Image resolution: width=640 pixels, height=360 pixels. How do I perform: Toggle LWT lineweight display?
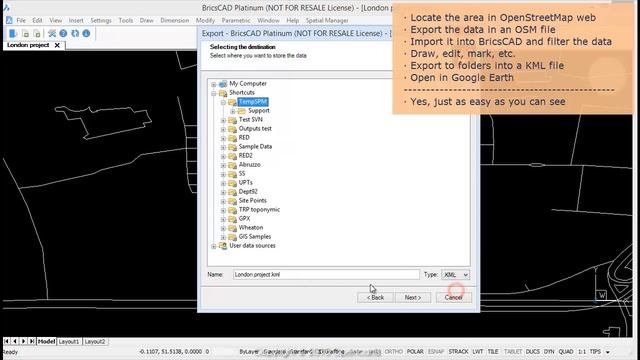[x=478, y=351]
